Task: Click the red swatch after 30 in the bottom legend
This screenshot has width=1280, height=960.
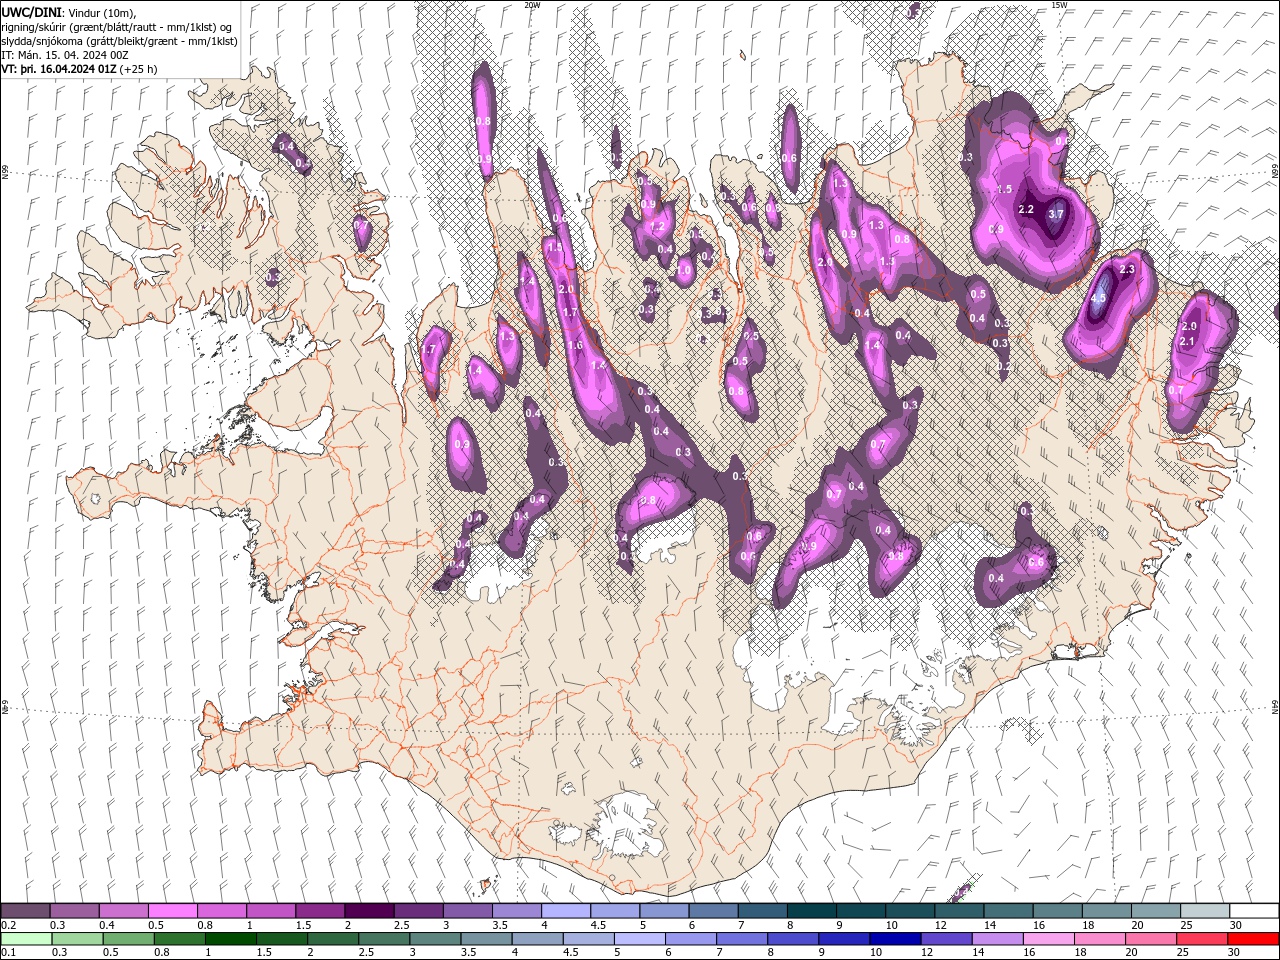Action: click(x=1252, y=939)
